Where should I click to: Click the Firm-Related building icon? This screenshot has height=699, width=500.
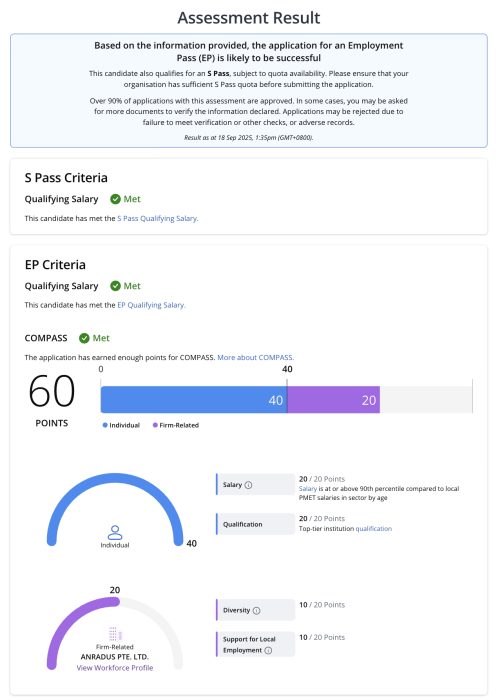(x=115, y=634)
